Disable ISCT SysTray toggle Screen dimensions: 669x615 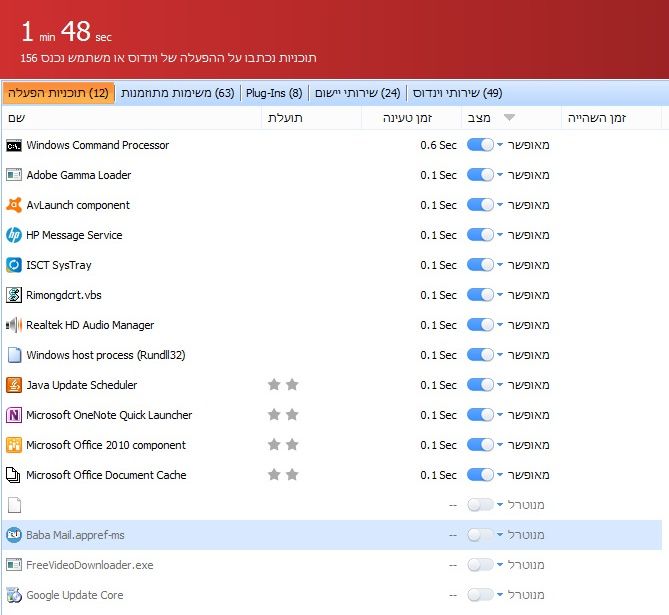(x=480, y=265)
